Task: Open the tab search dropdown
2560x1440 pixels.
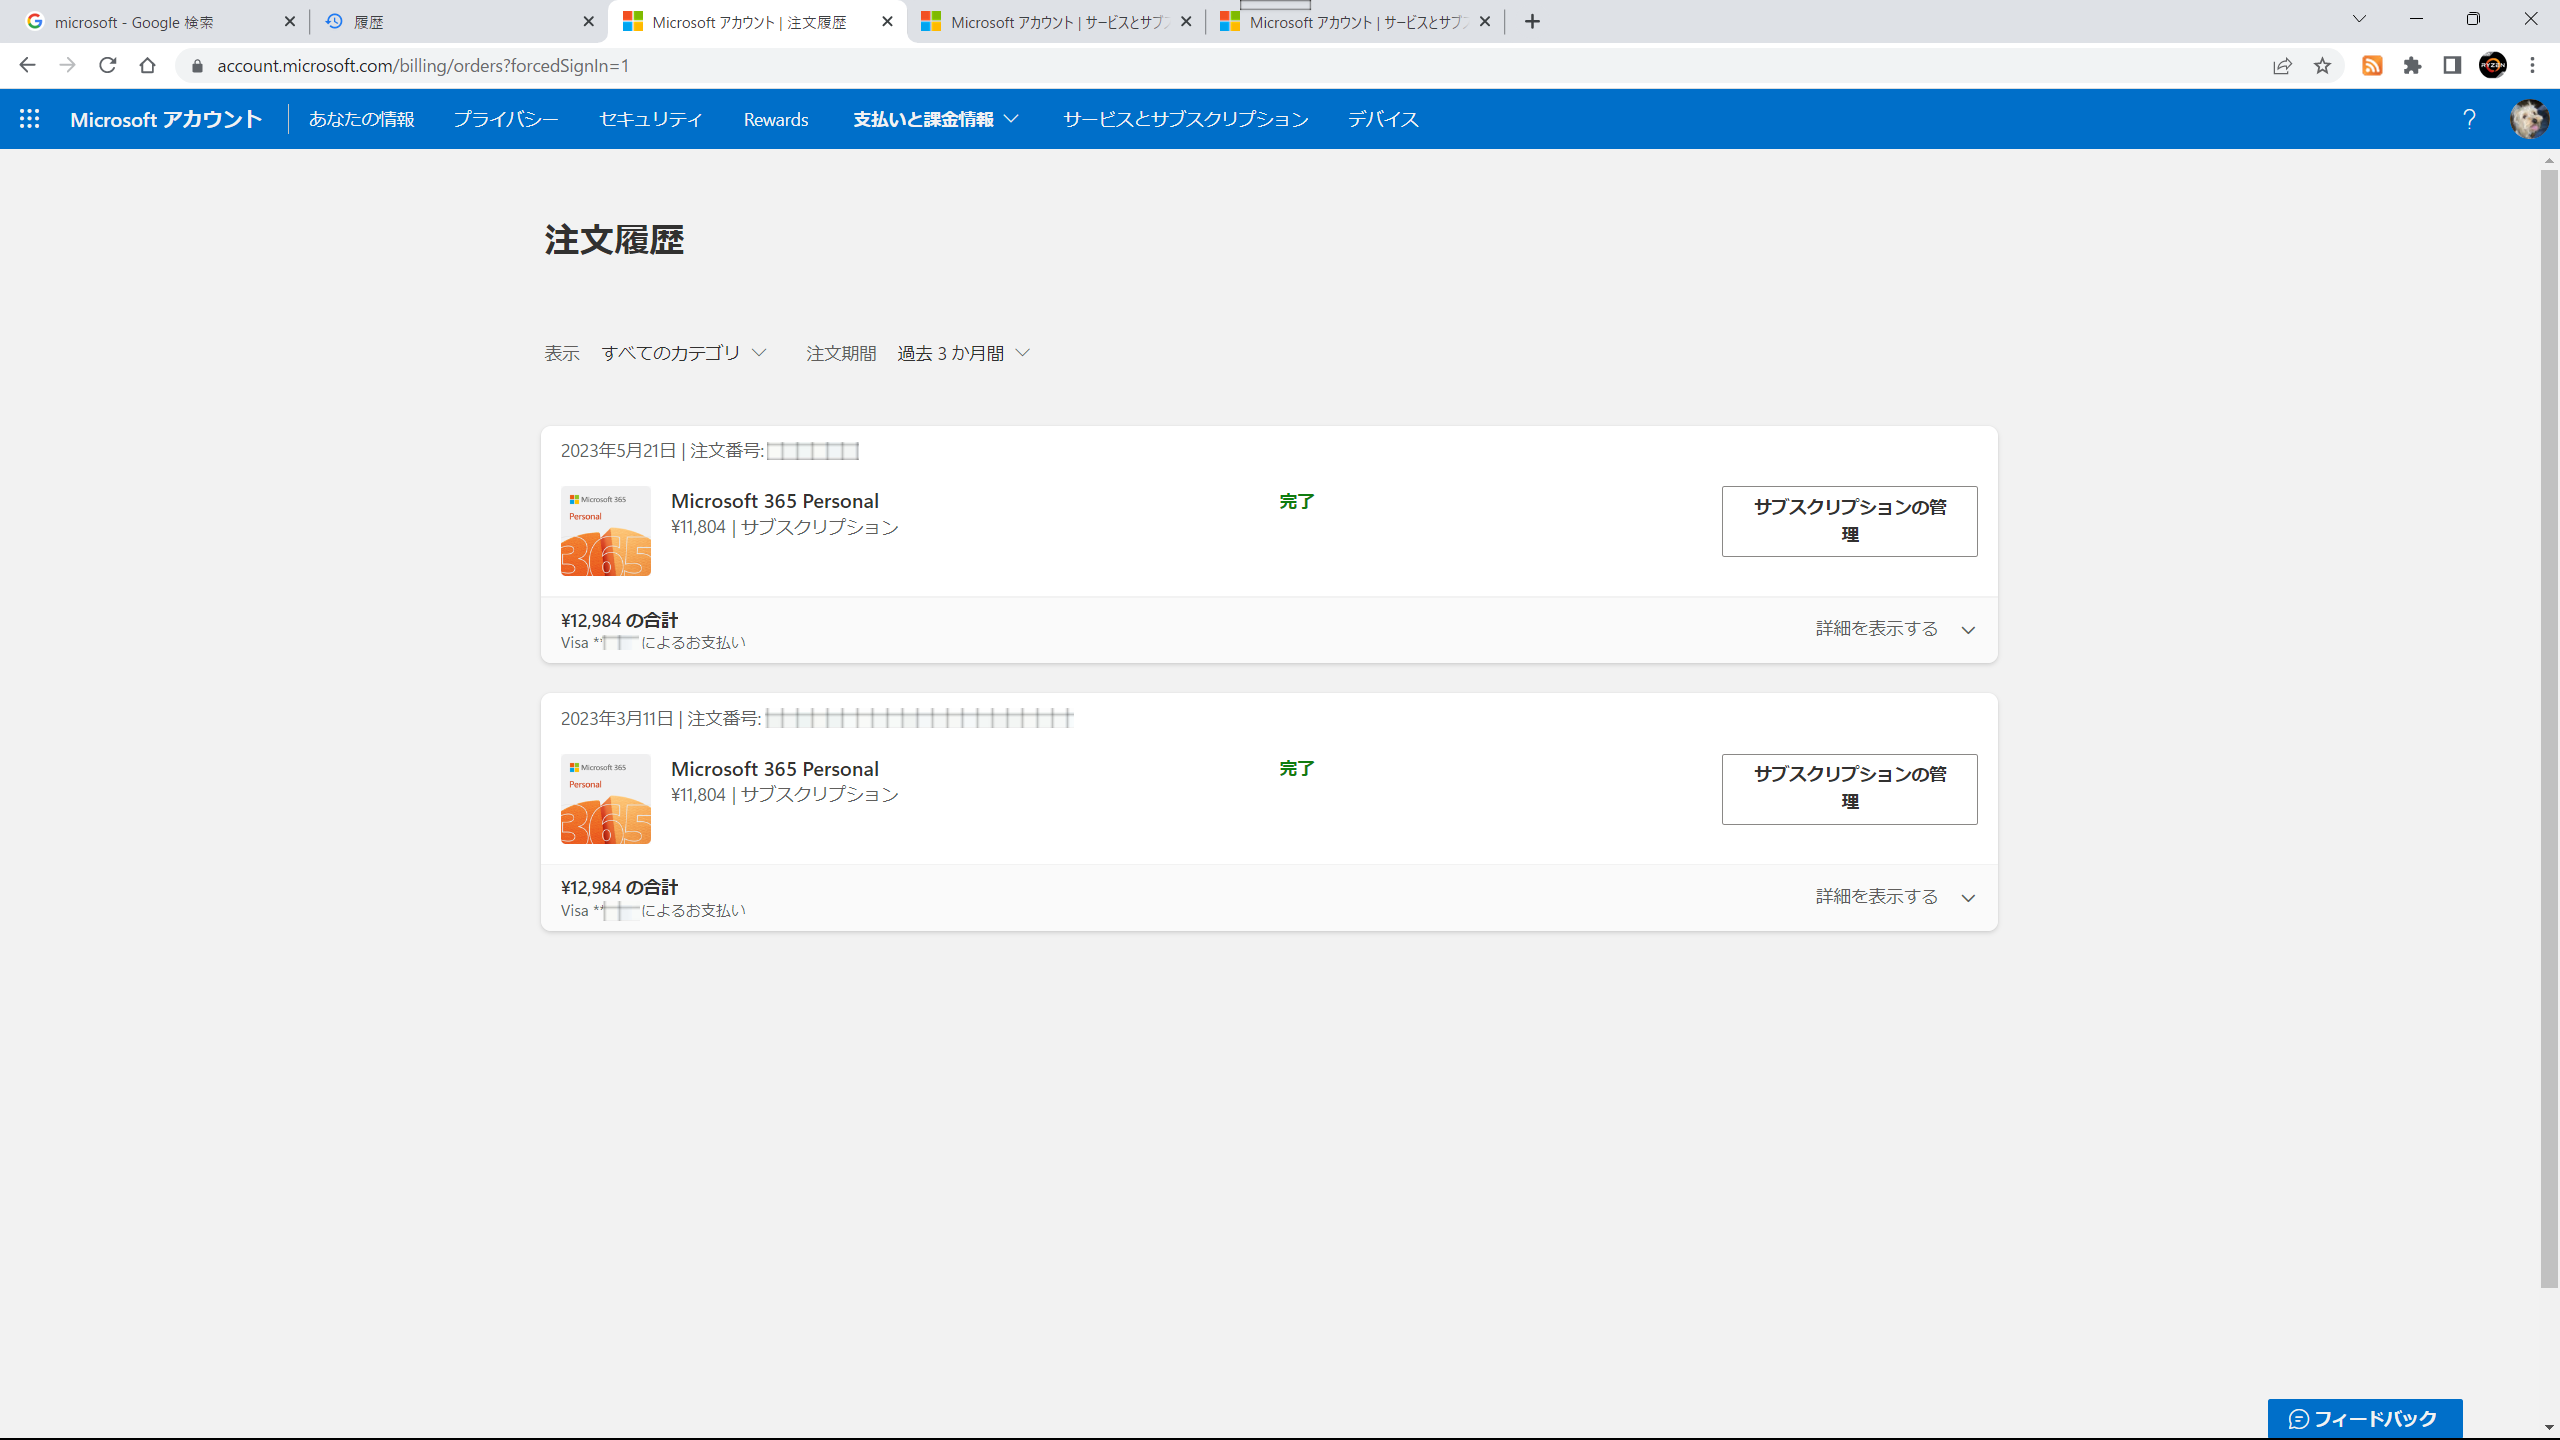Action: [x=2359, y=19]
